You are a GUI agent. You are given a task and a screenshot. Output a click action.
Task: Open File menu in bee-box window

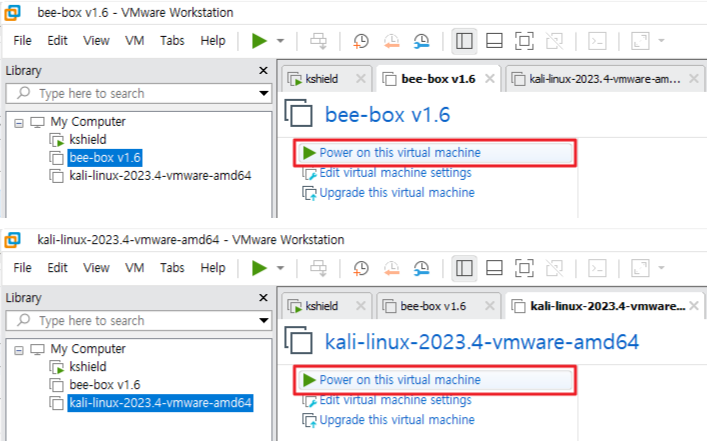pyautogui.click(x=22, y=40)
